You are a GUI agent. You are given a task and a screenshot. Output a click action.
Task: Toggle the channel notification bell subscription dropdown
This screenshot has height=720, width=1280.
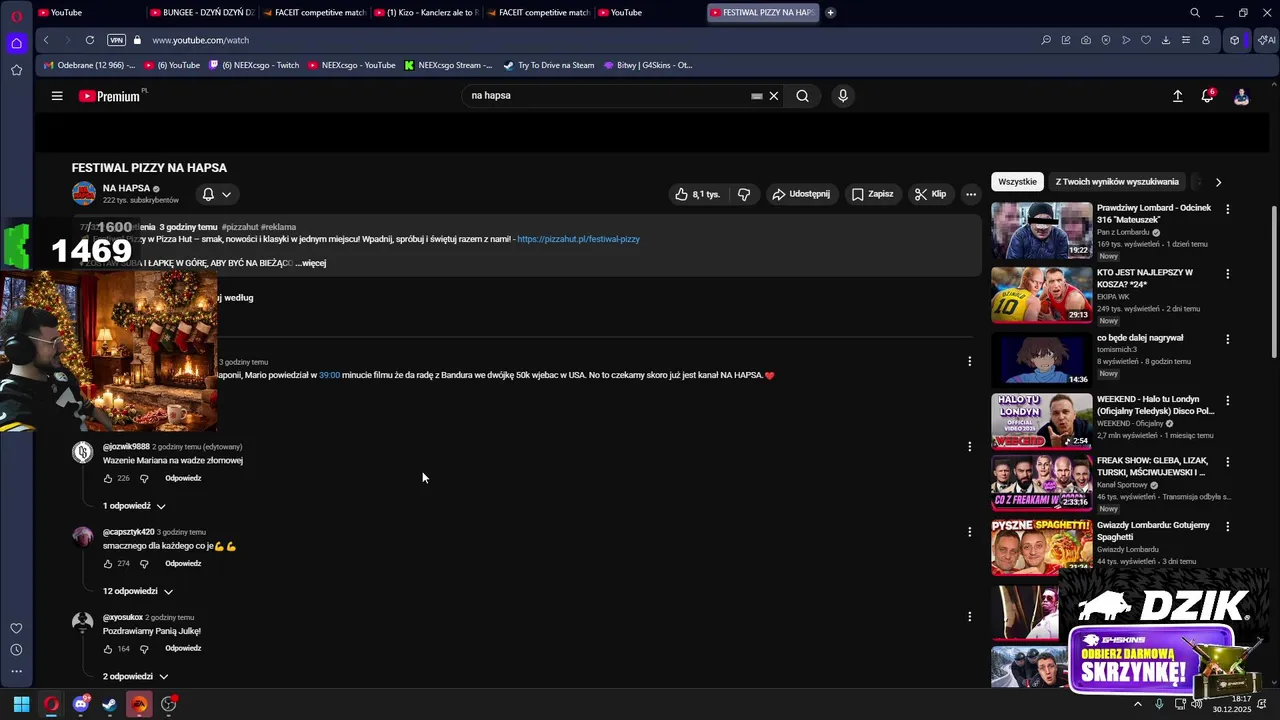click(x=217, y=194)
